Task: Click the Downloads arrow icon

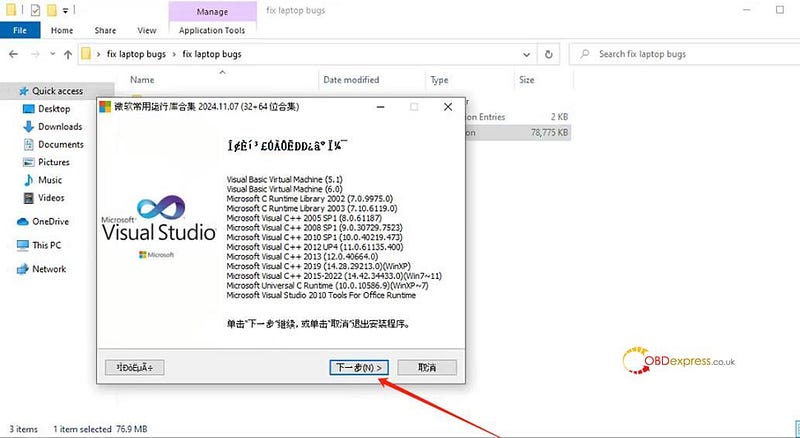Action: pos(29,127)
